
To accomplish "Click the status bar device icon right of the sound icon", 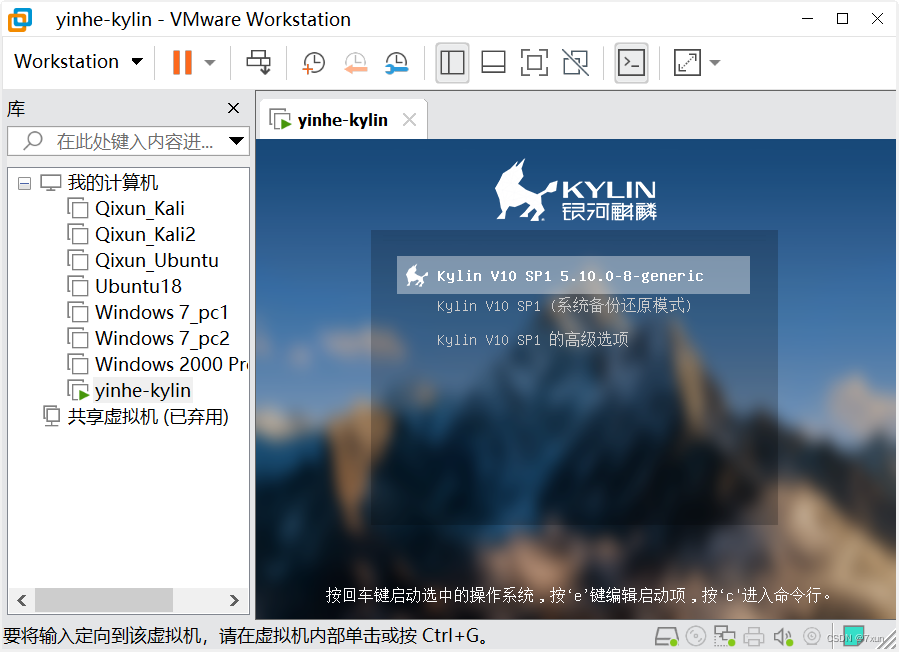I will (811, 636).
